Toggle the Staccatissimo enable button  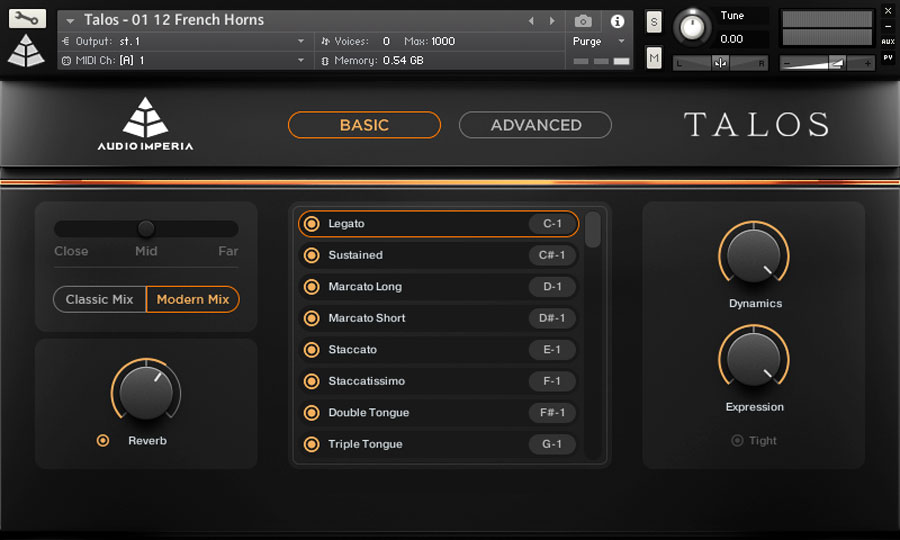point(312,382)
